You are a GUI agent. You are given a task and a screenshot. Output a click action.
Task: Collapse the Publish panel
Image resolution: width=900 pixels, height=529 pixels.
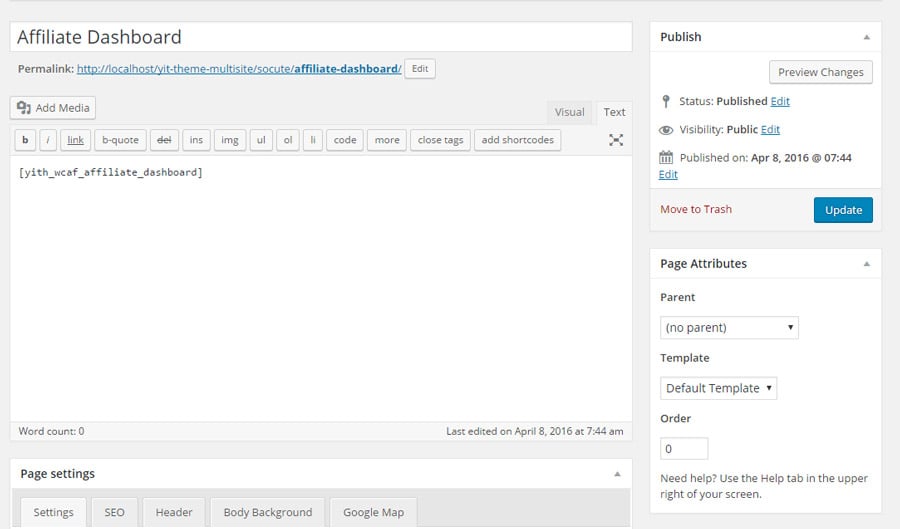(867, 37)
